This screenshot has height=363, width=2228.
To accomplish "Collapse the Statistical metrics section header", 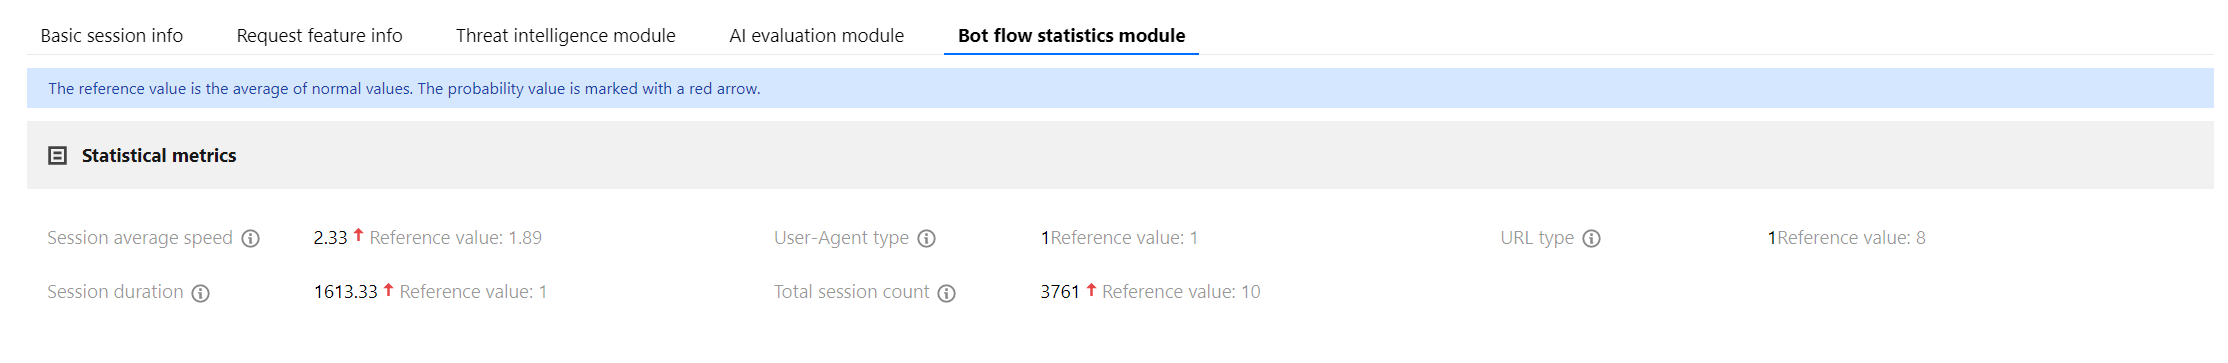I will 1120,155.
